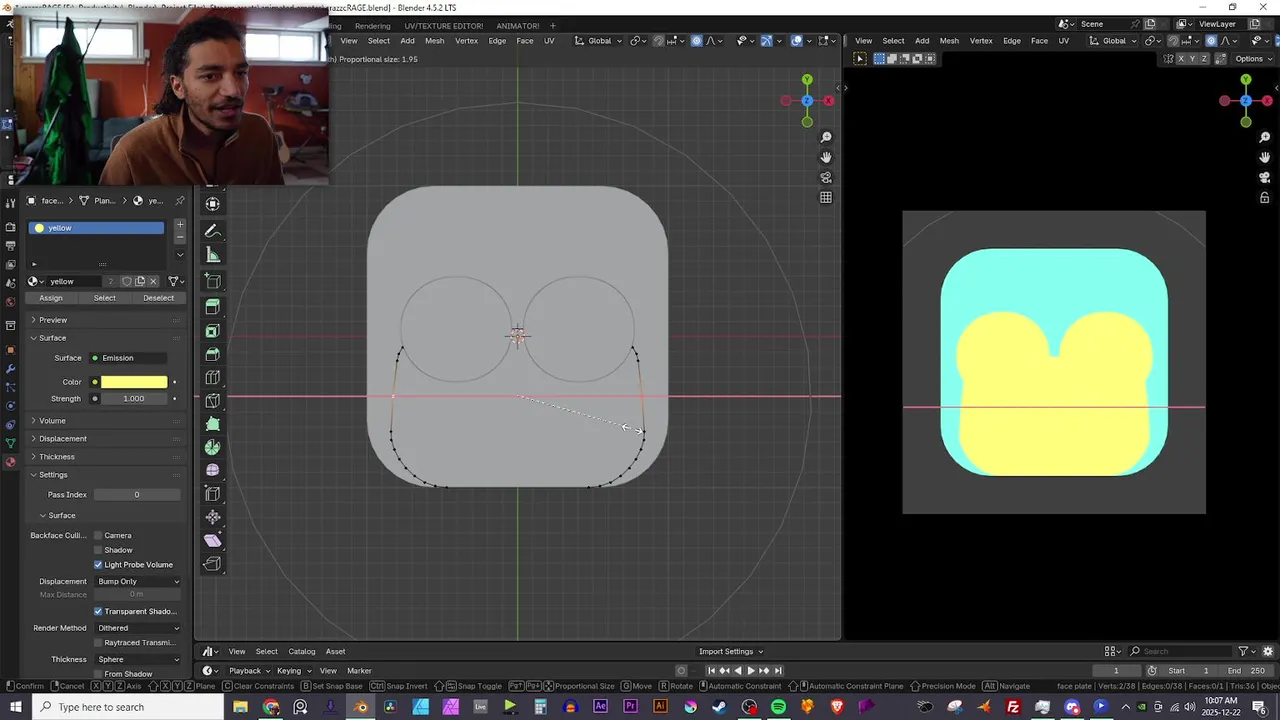Activate the Smooth tool
This screenshot has width=1280, height=720.
tap(213, 470)
